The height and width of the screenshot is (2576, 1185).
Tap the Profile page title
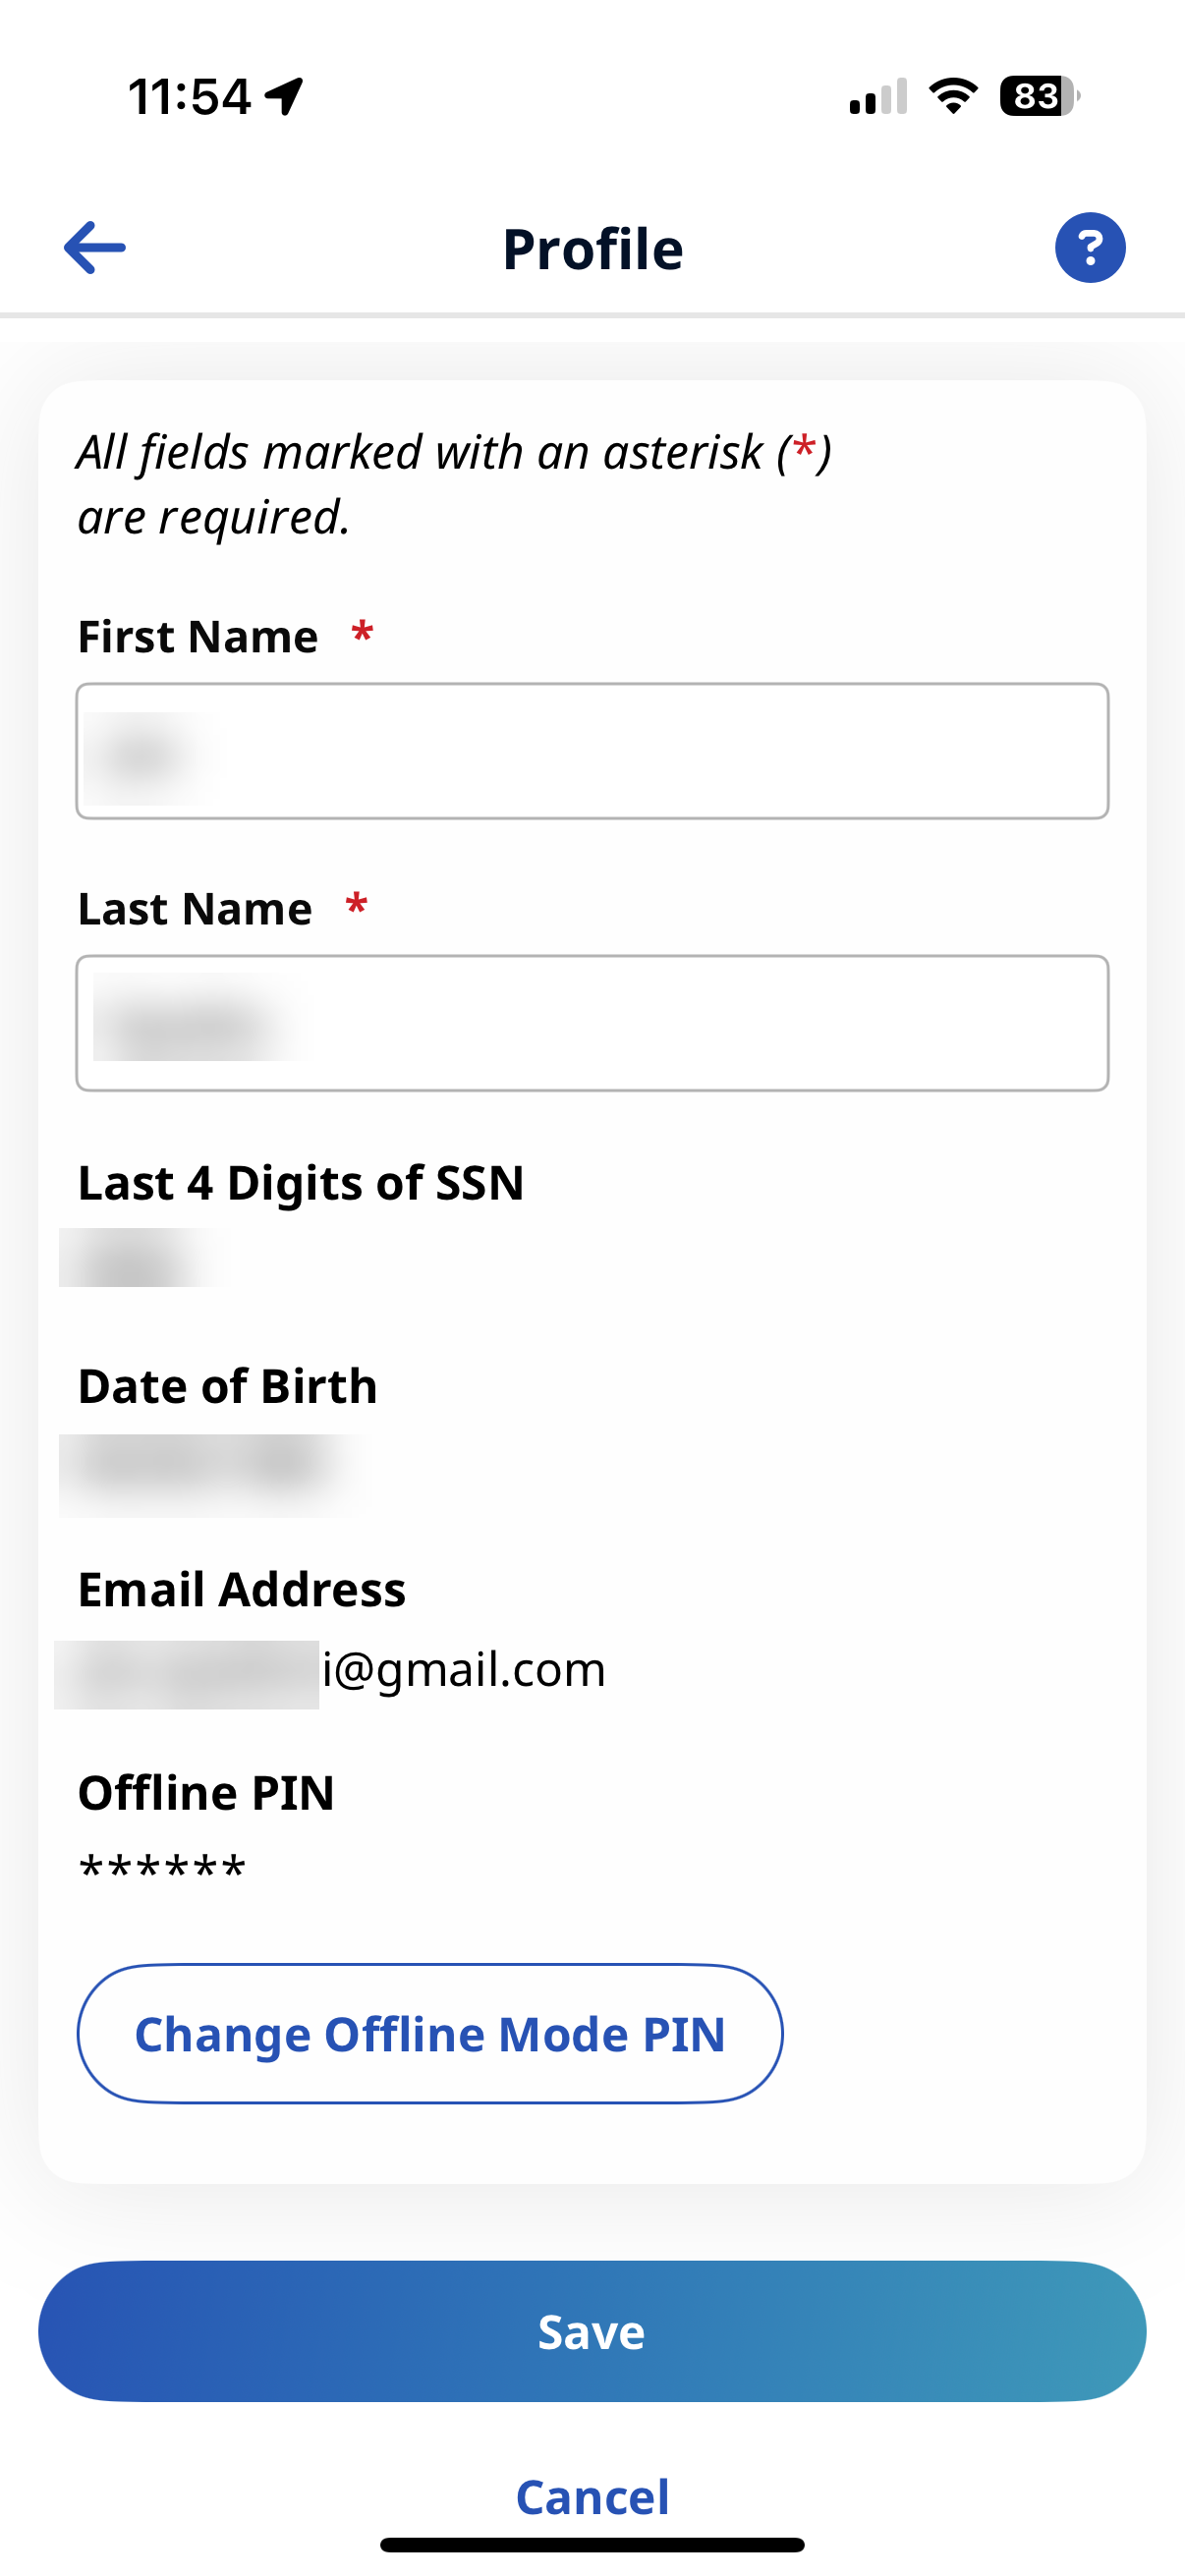pos(592,249)
